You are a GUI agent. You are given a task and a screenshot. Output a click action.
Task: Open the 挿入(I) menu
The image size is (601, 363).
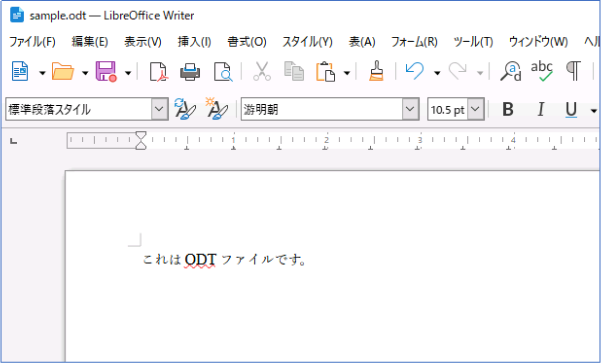click(194, 41)
